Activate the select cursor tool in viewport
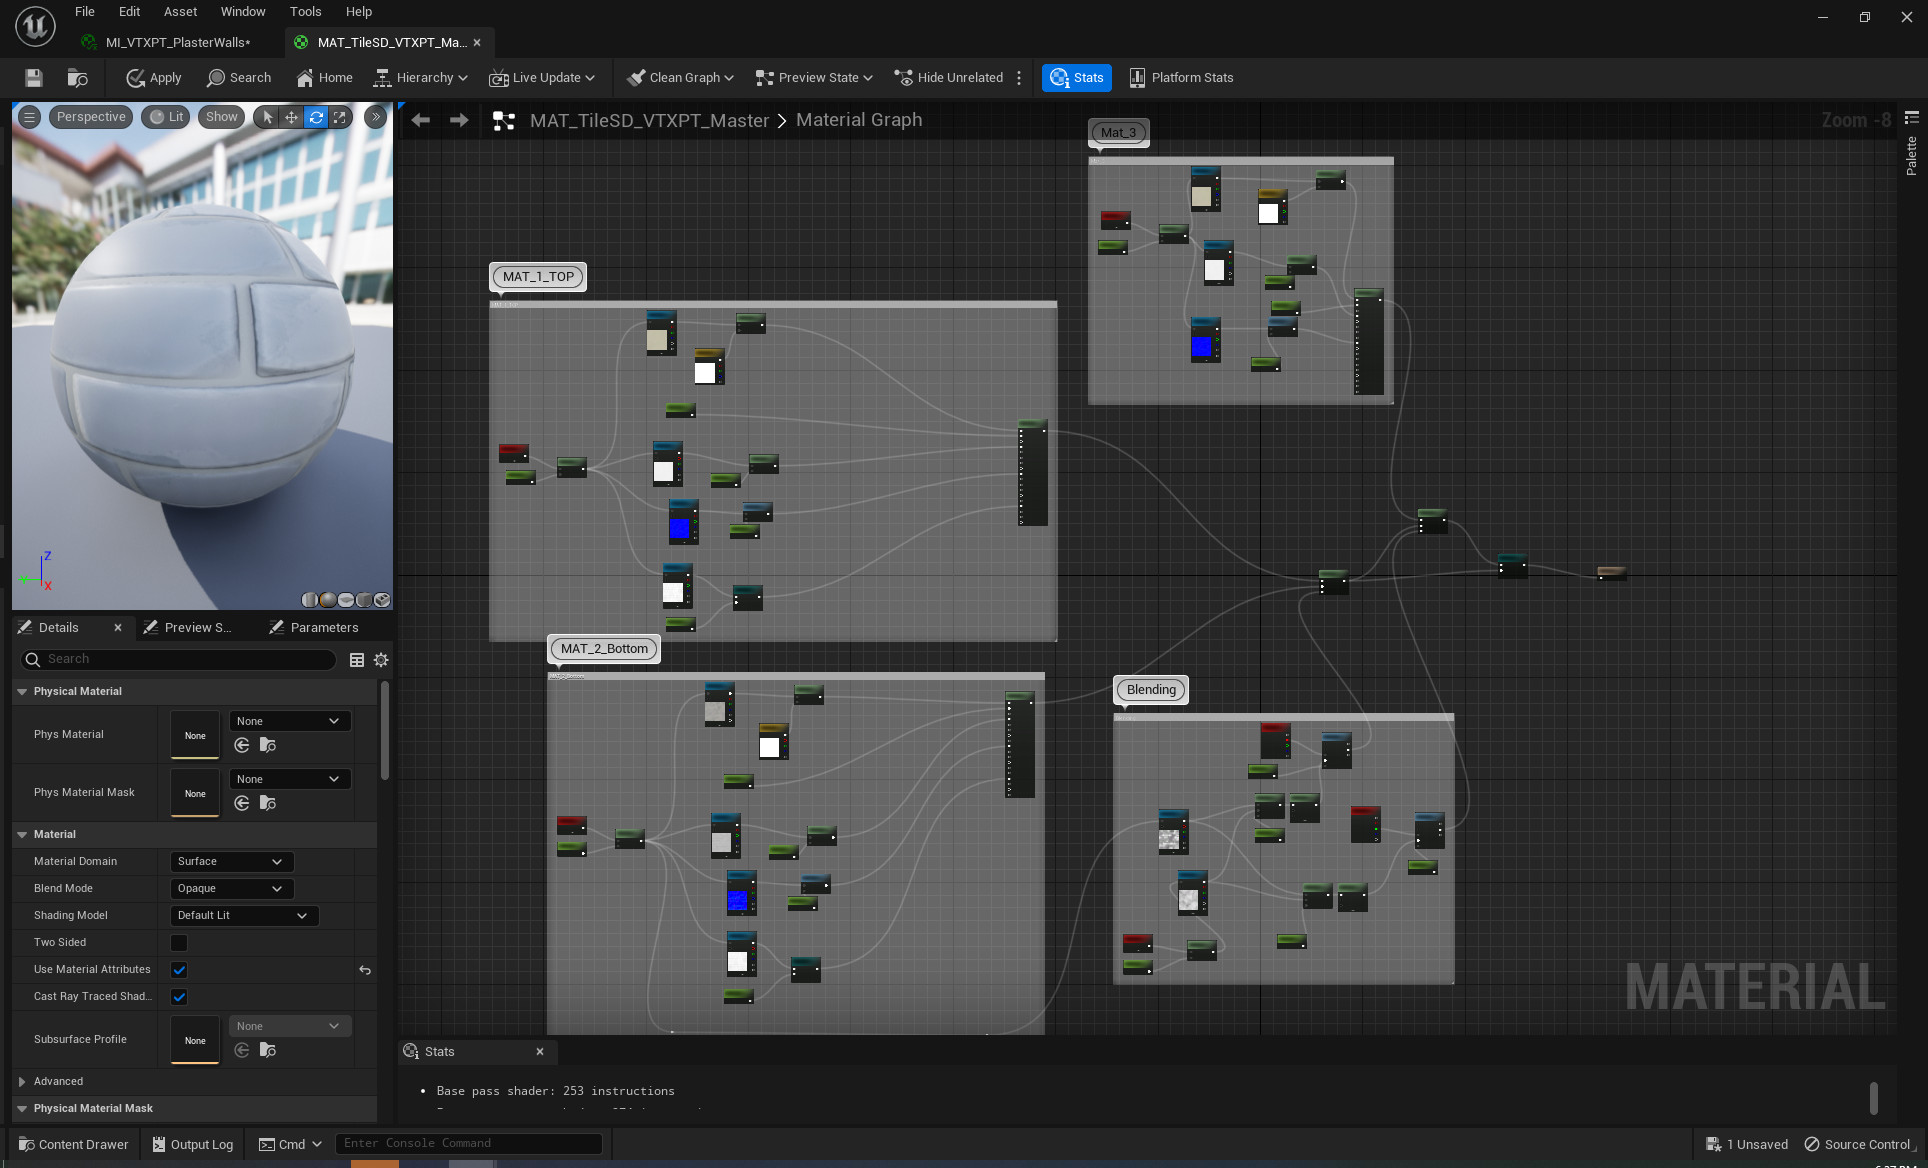 [267, 117]
